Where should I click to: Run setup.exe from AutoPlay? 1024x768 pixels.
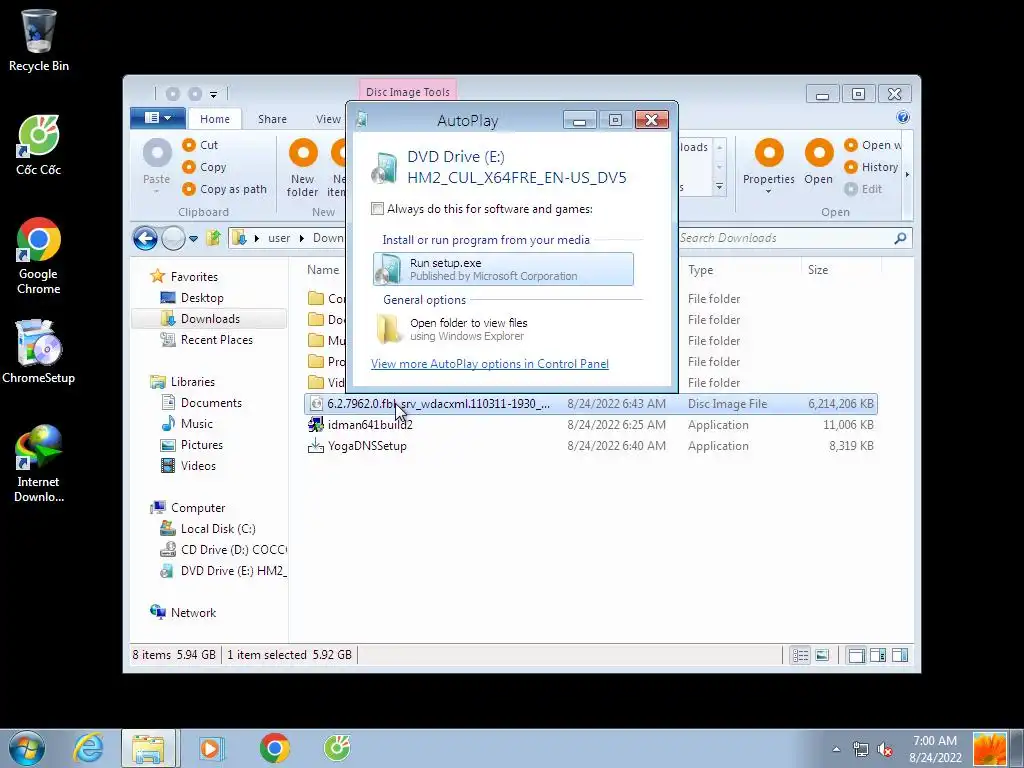coord(503,269)
